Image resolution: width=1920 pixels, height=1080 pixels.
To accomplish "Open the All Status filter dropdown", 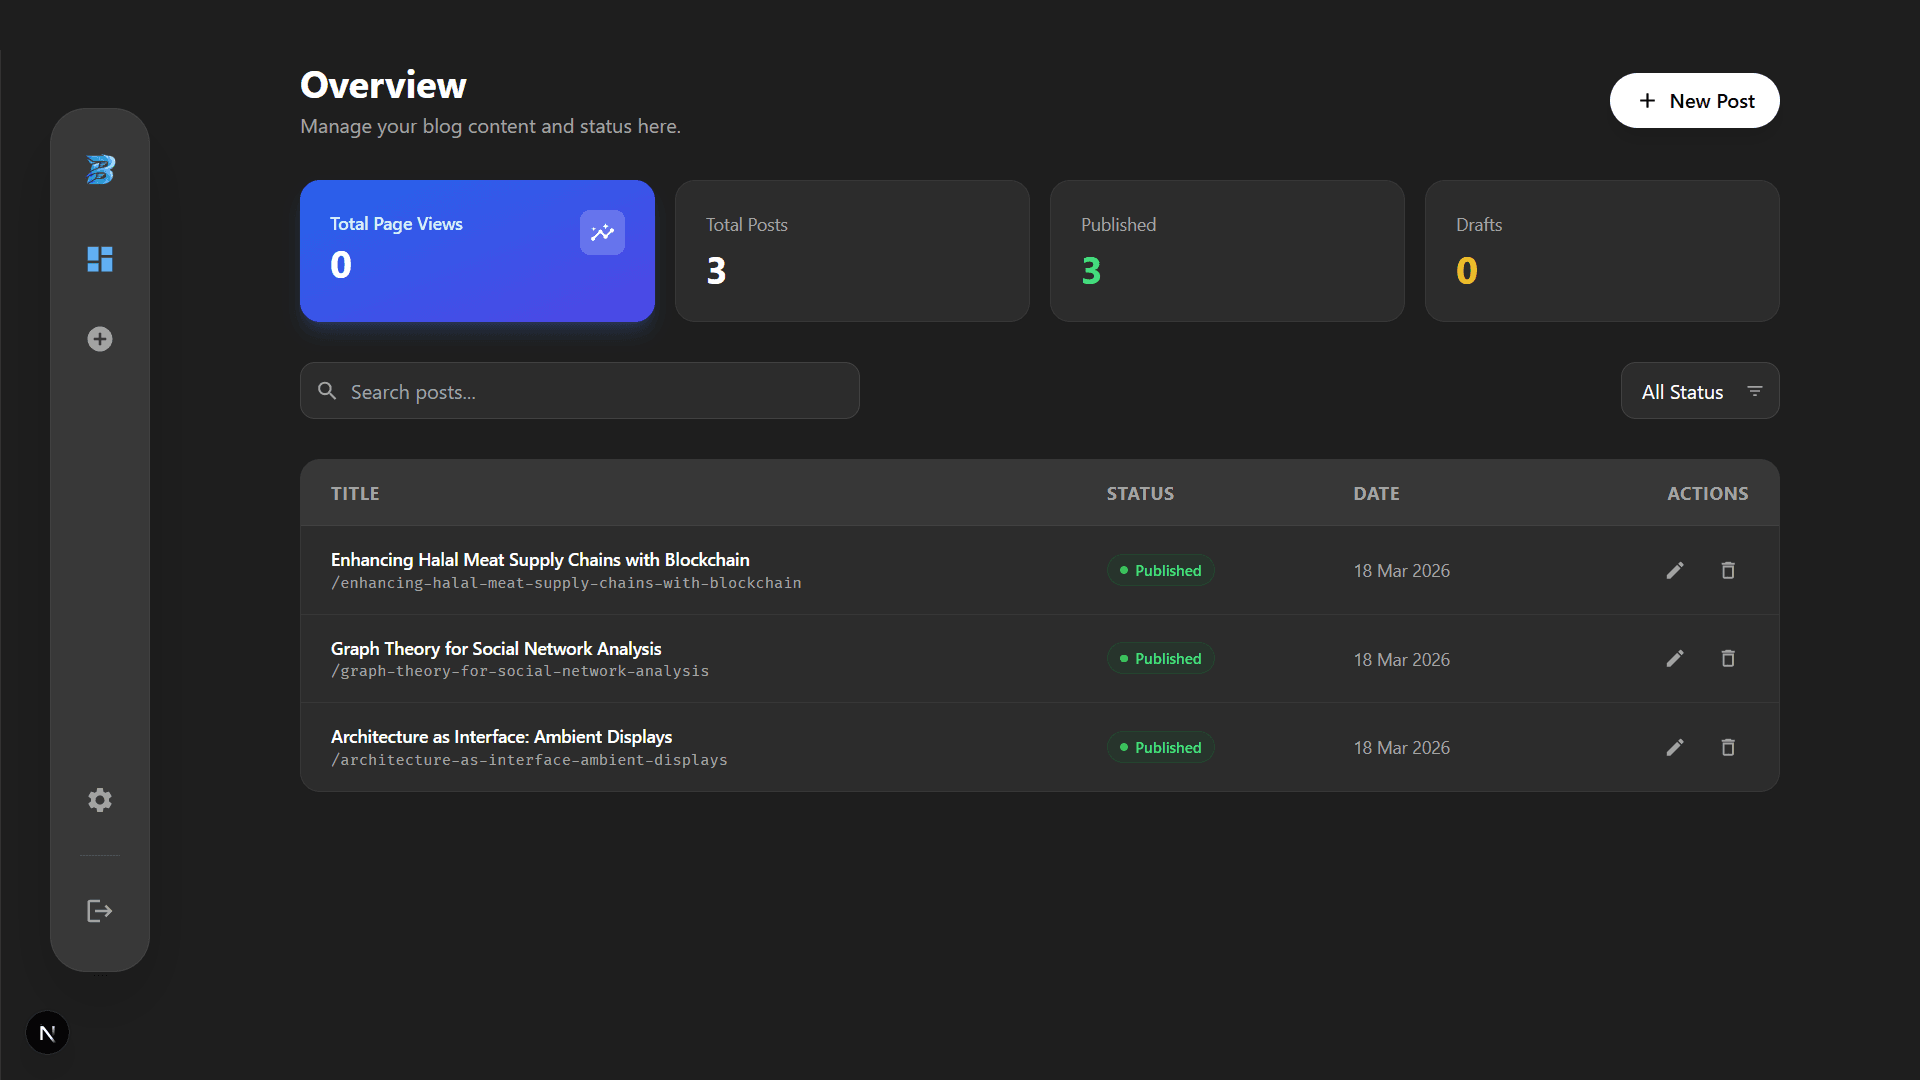I will click(x=1700, y=391).
